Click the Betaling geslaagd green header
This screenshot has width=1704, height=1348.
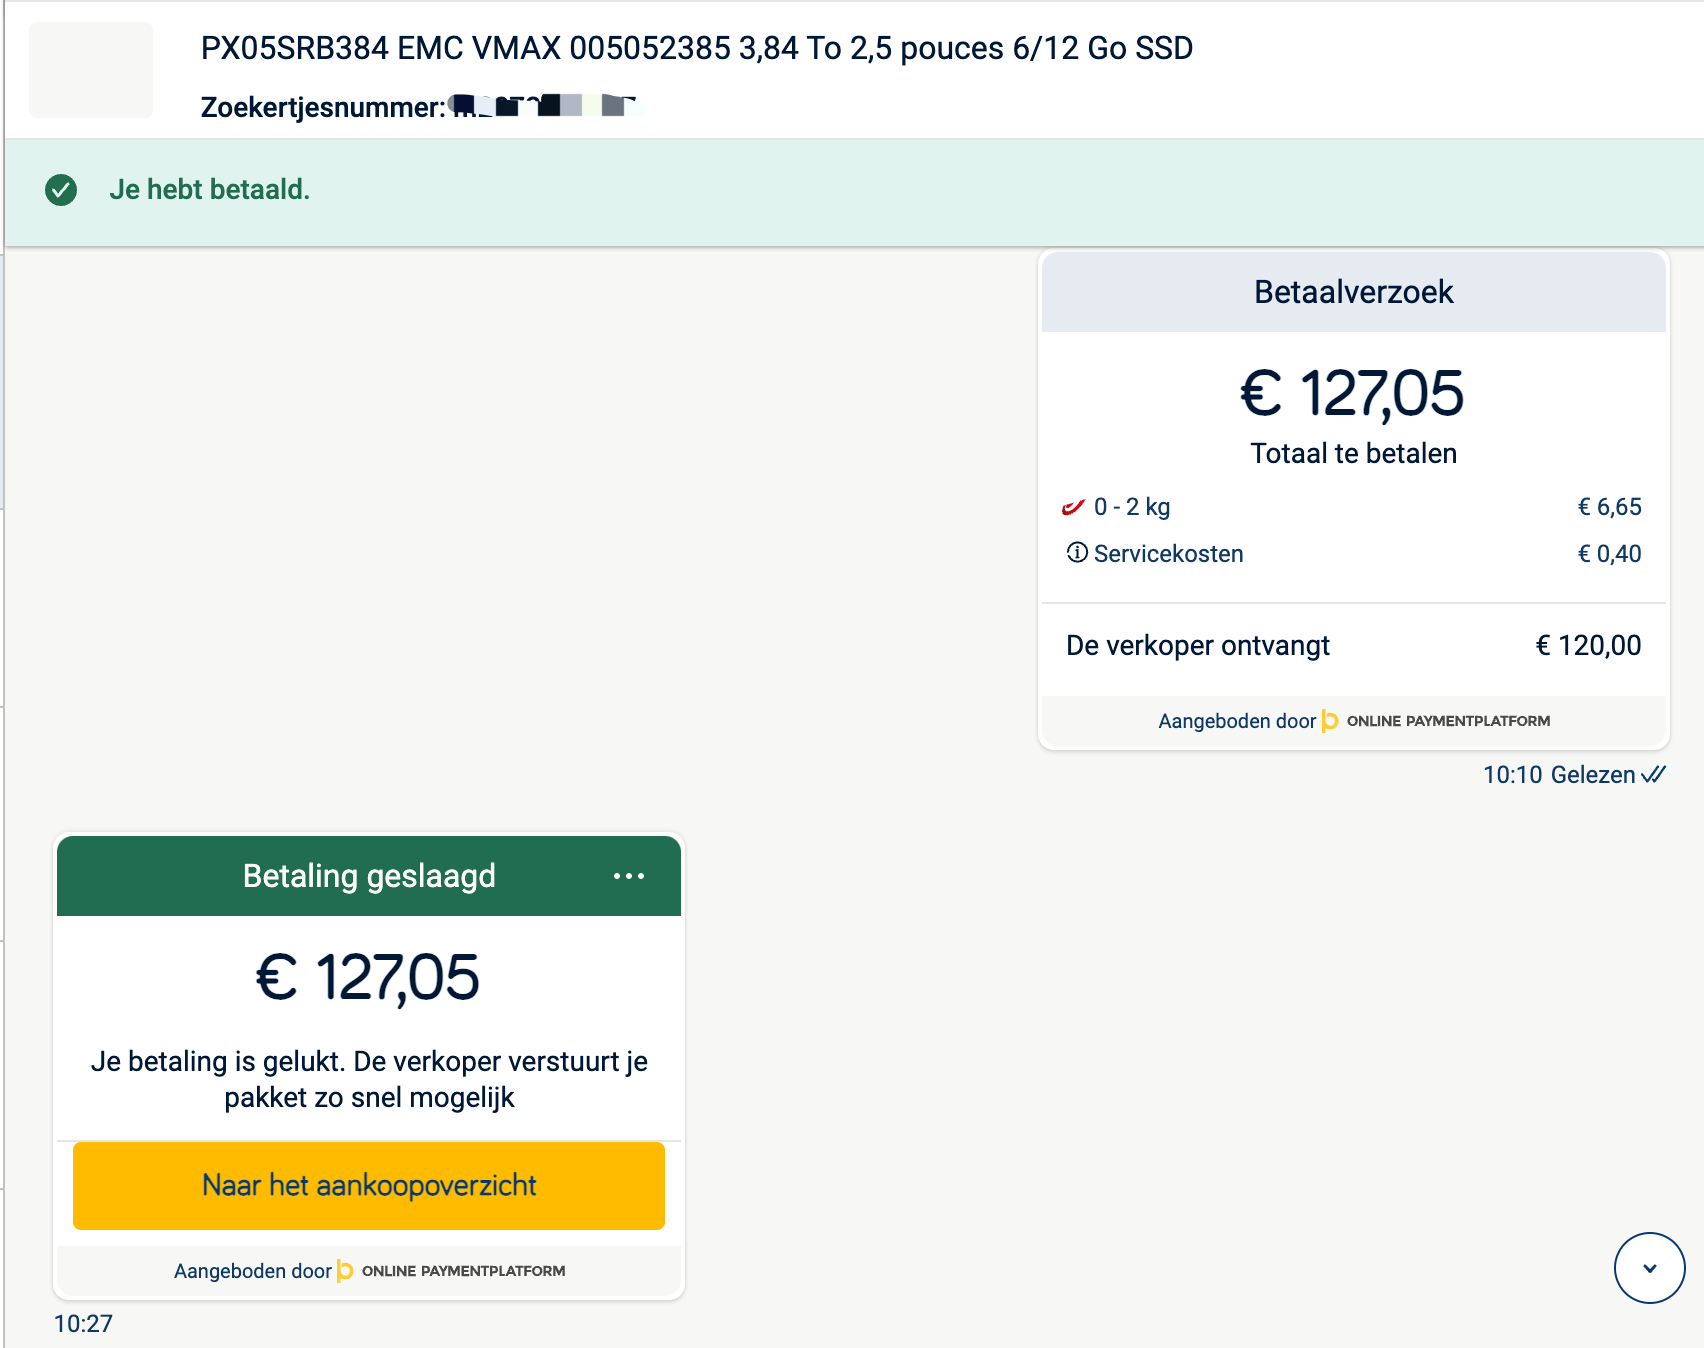coord(369,876)
